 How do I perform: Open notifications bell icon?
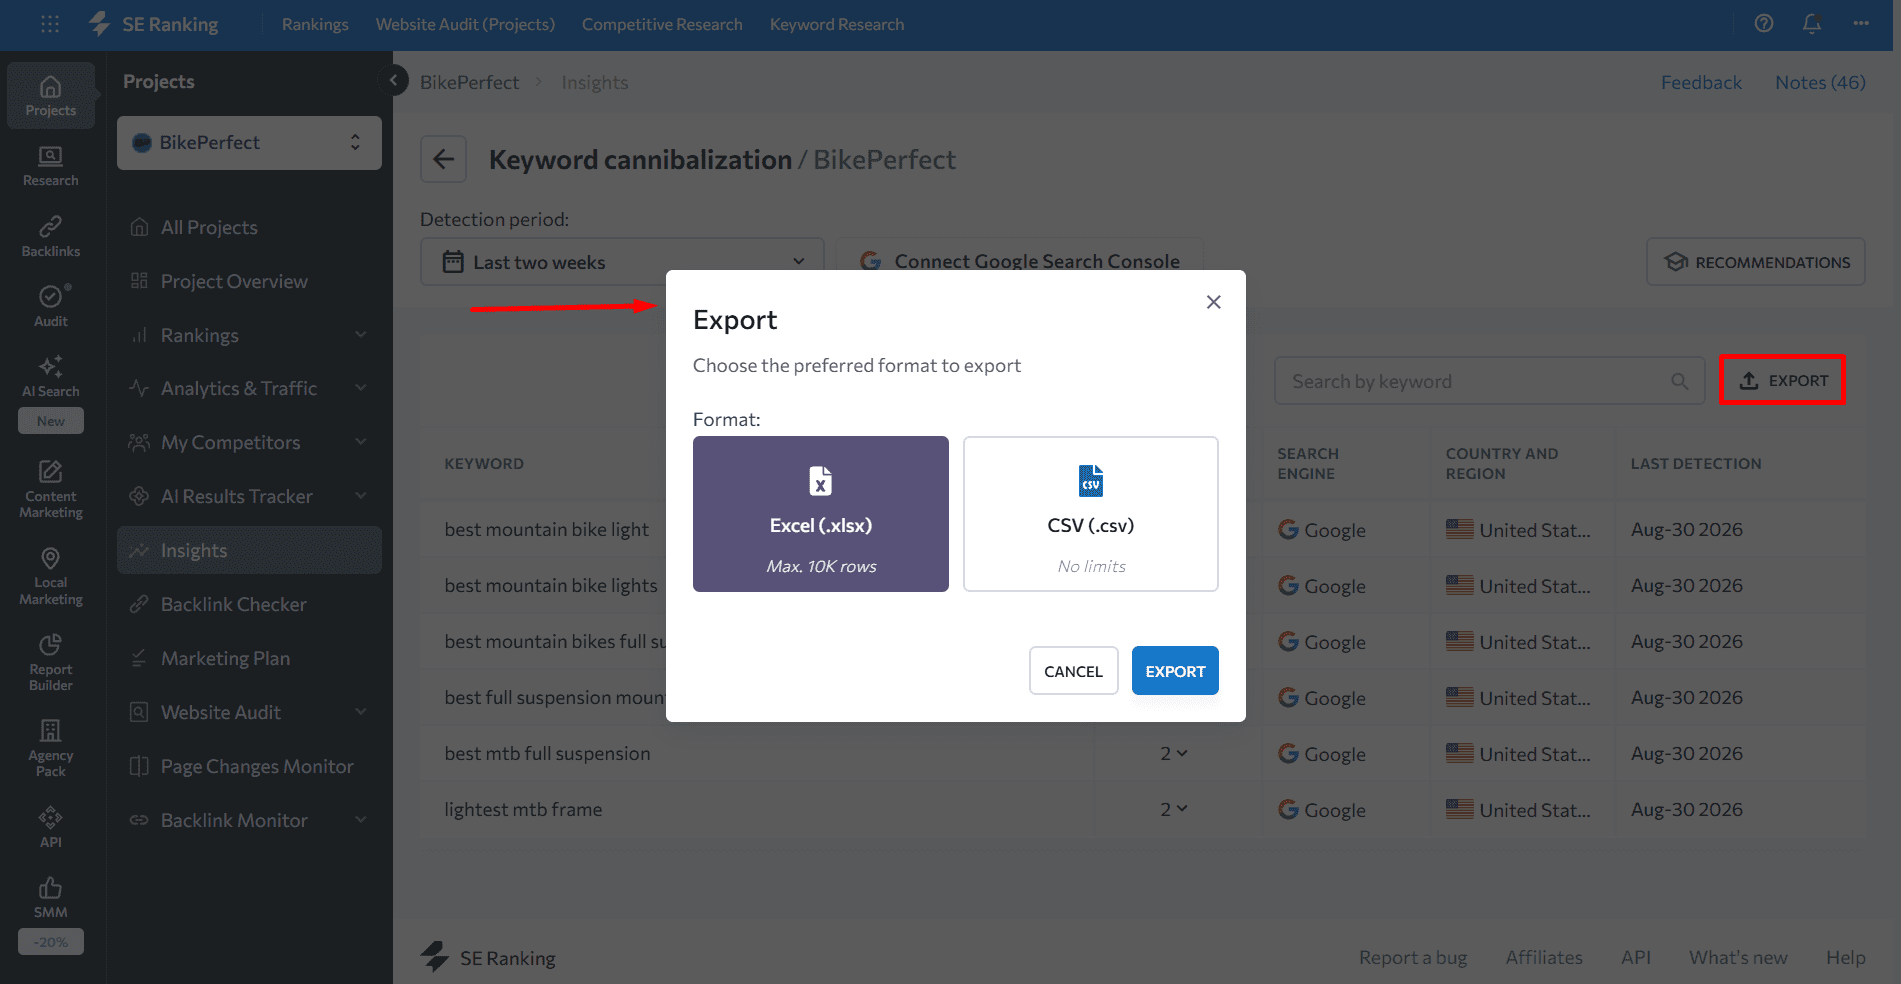point(1812,23)
